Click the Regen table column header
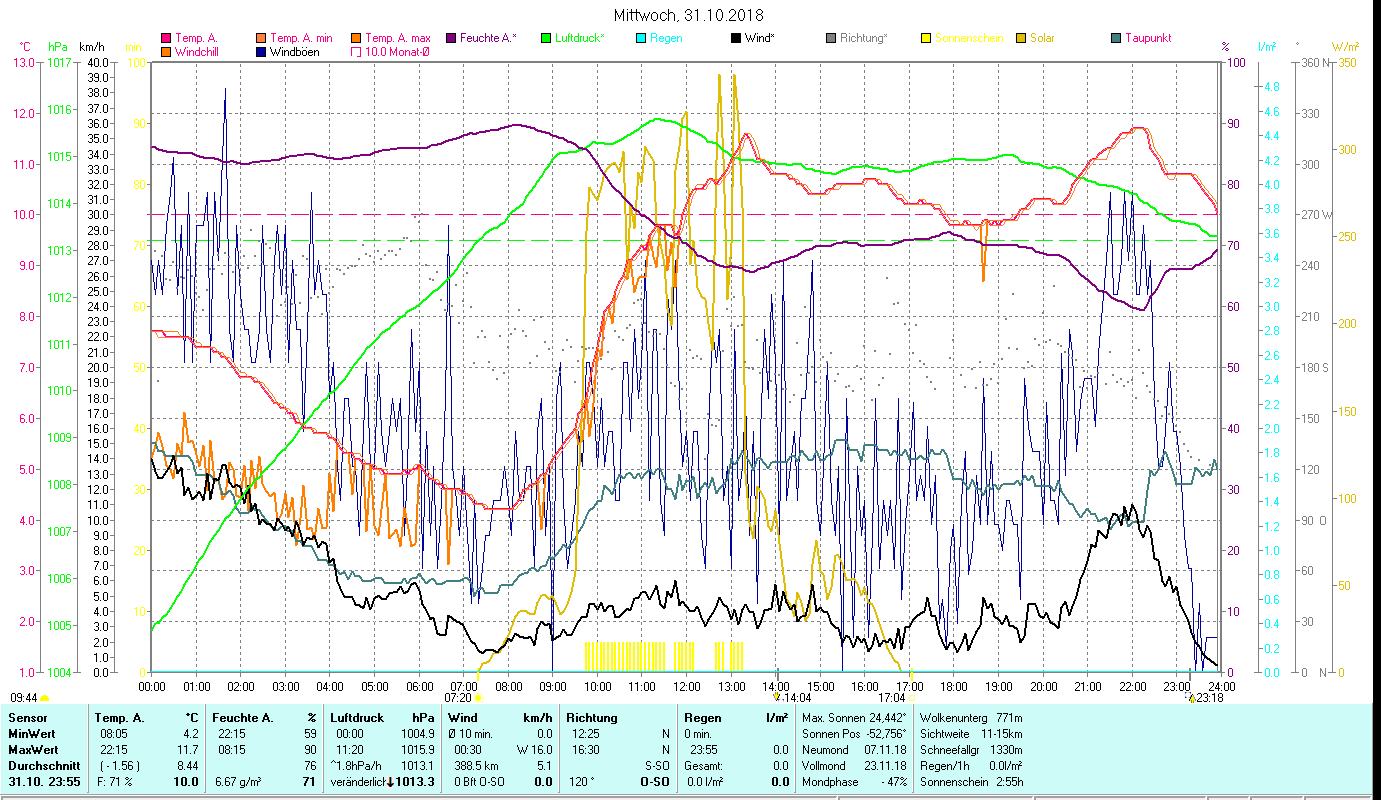 (x=703, y=718)
